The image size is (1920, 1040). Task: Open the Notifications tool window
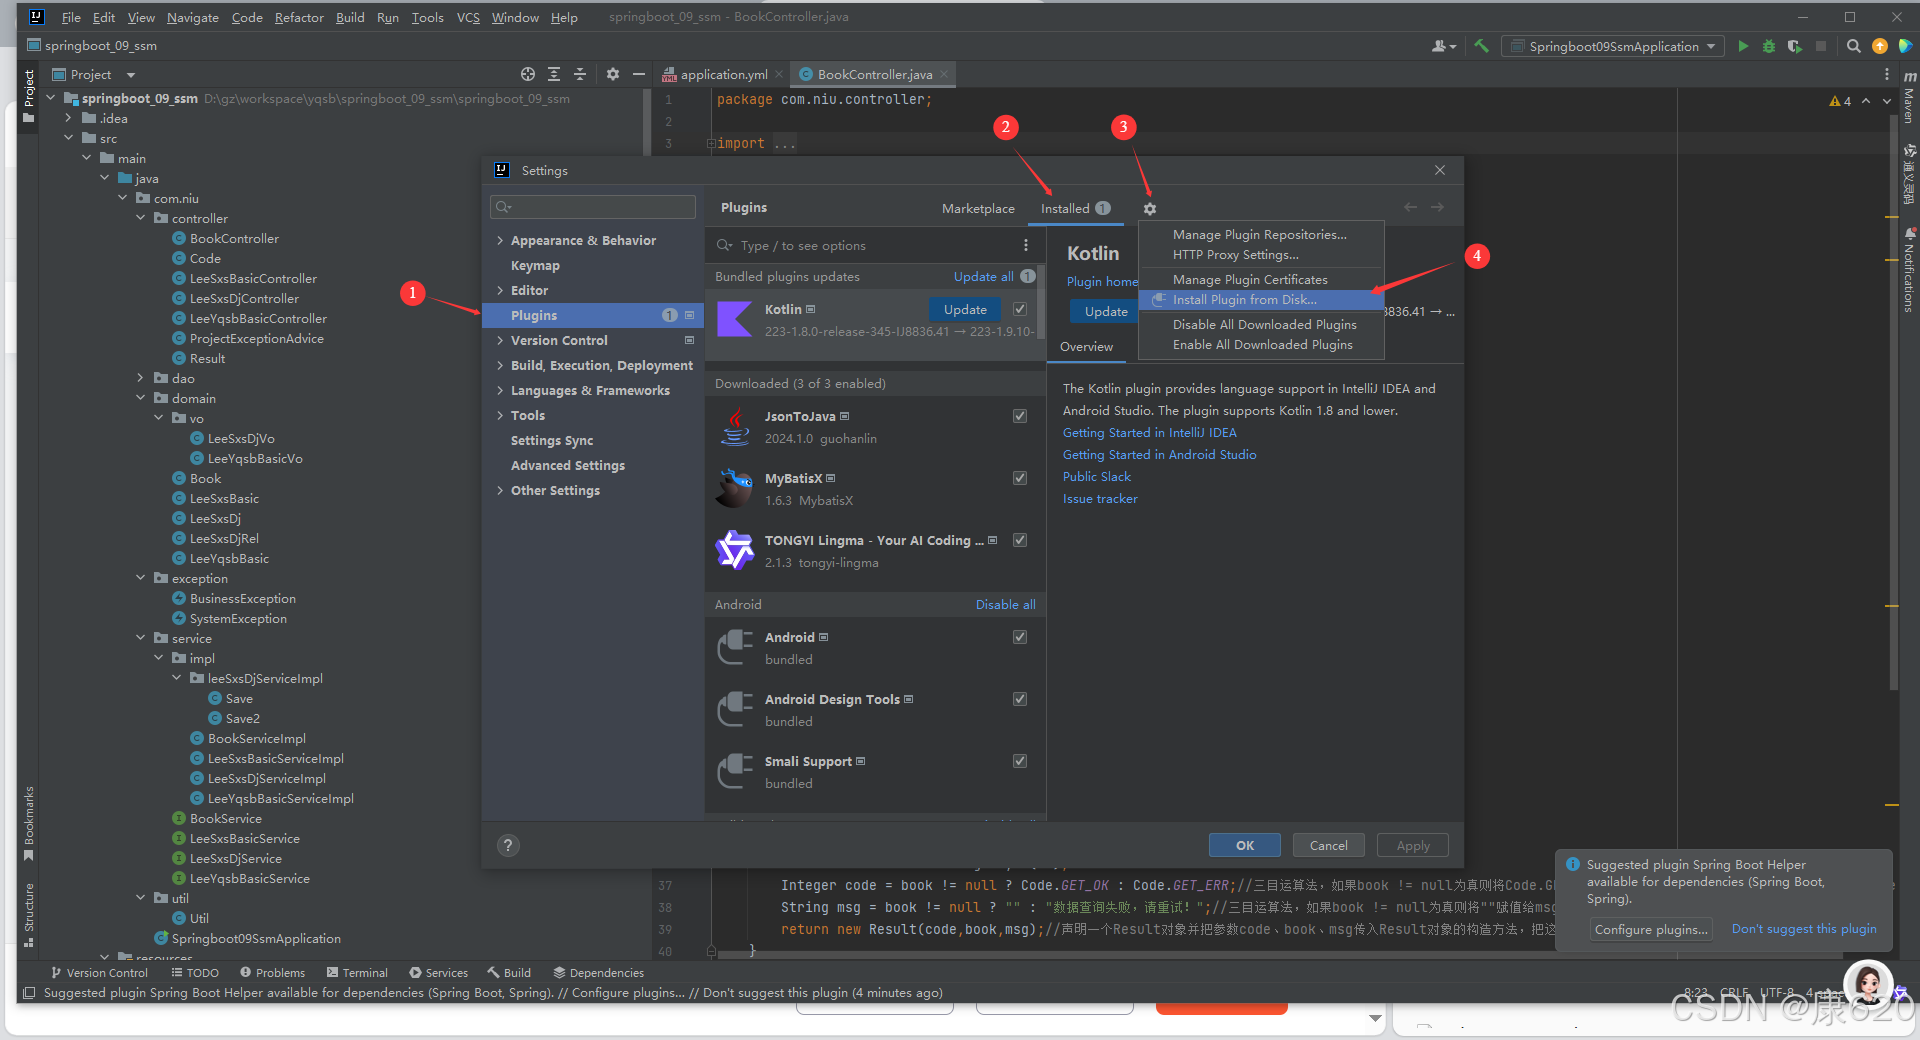click(x=1909, y=272)
